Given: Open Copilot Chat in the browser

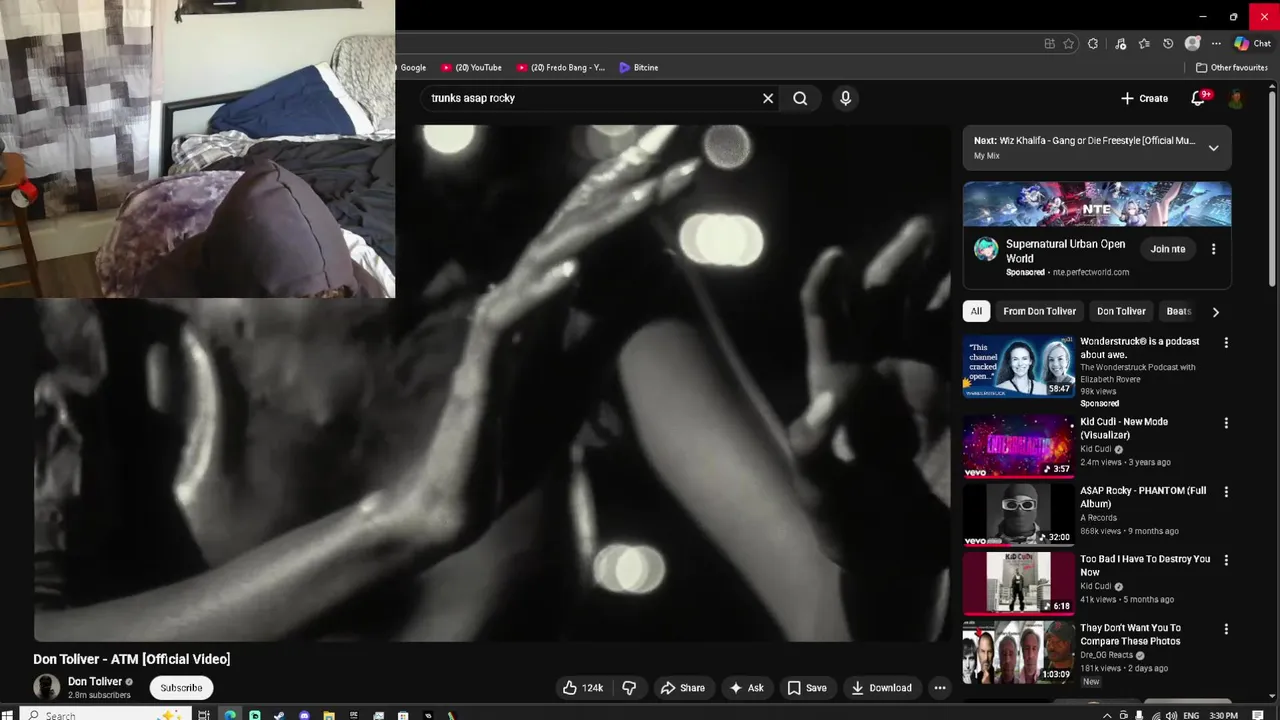Looking at the screenshot, I should pos(1252,44).
